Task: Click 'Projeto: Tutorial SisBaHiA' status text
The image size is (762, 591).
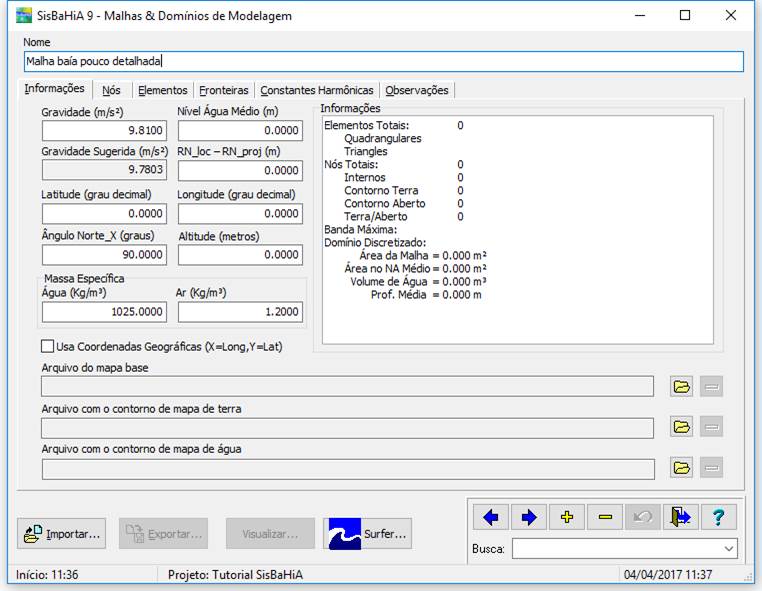Action: coord(235,575)
